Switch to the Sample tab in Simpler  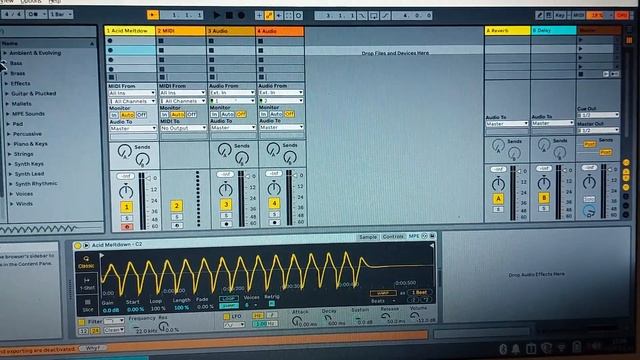[367, 237]
